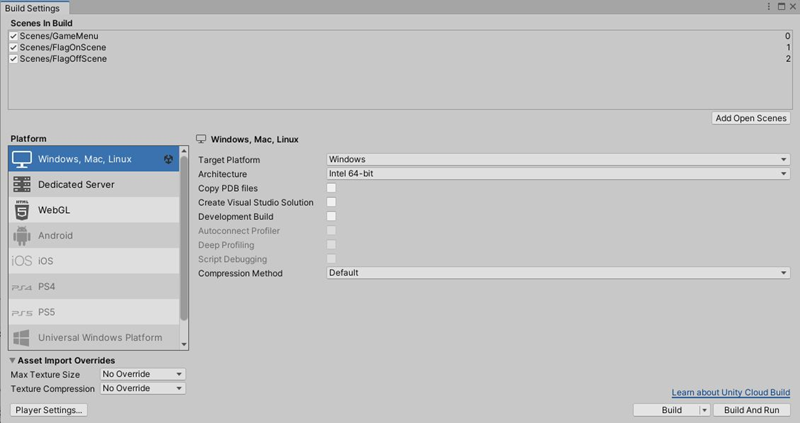800x423 pixels.
Task: Click the PS5 logo icon
Action: pyautogui.click(x=22, y=313)
